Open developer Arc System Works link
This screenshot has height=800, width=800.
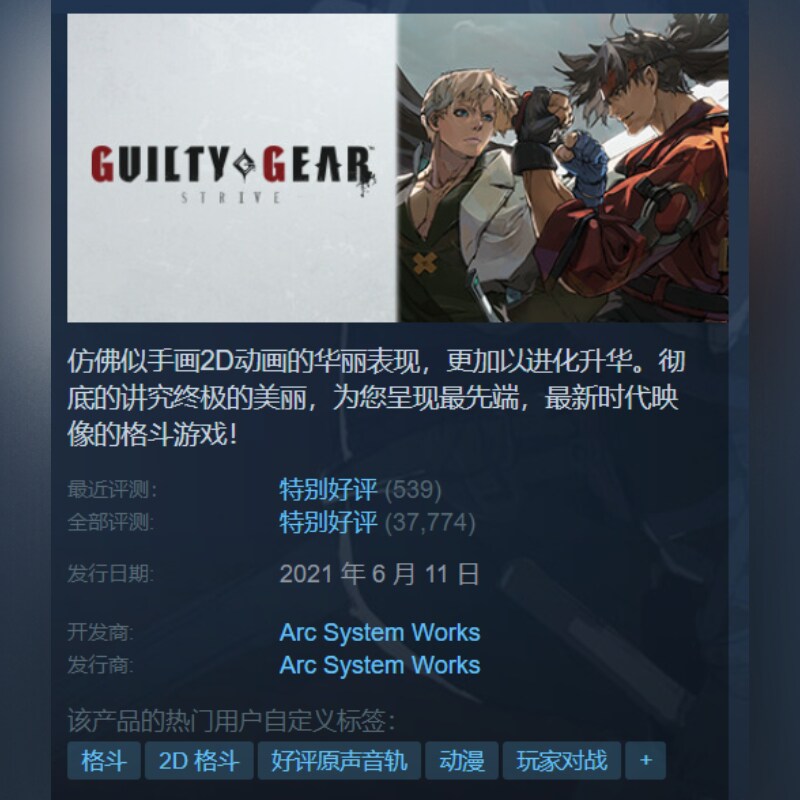380,633
